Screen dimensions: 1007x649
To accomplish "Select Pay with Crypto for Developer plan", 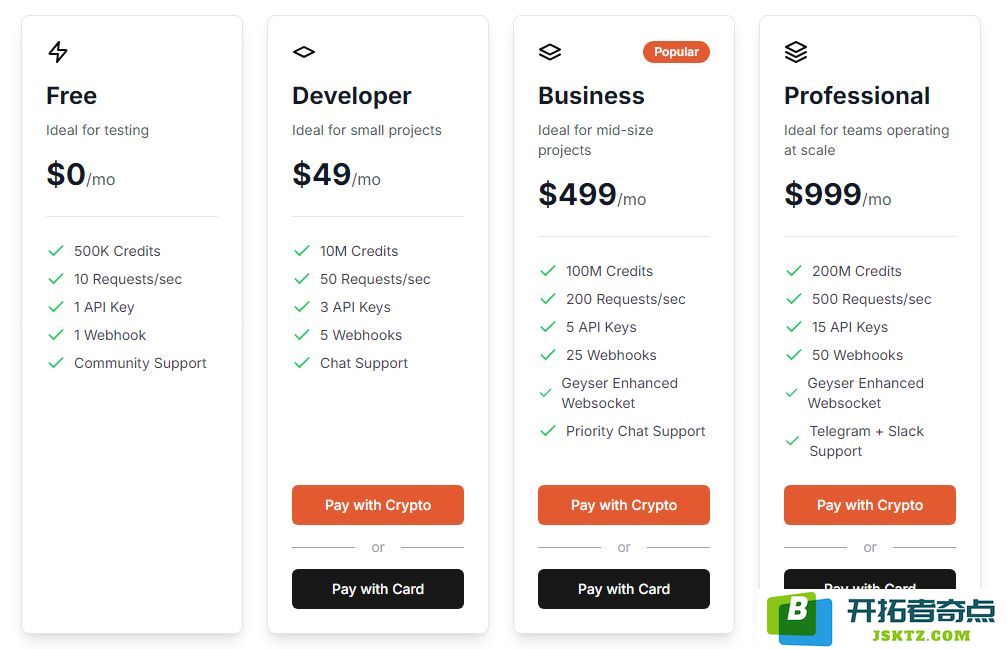I will (x=378, y=505).
